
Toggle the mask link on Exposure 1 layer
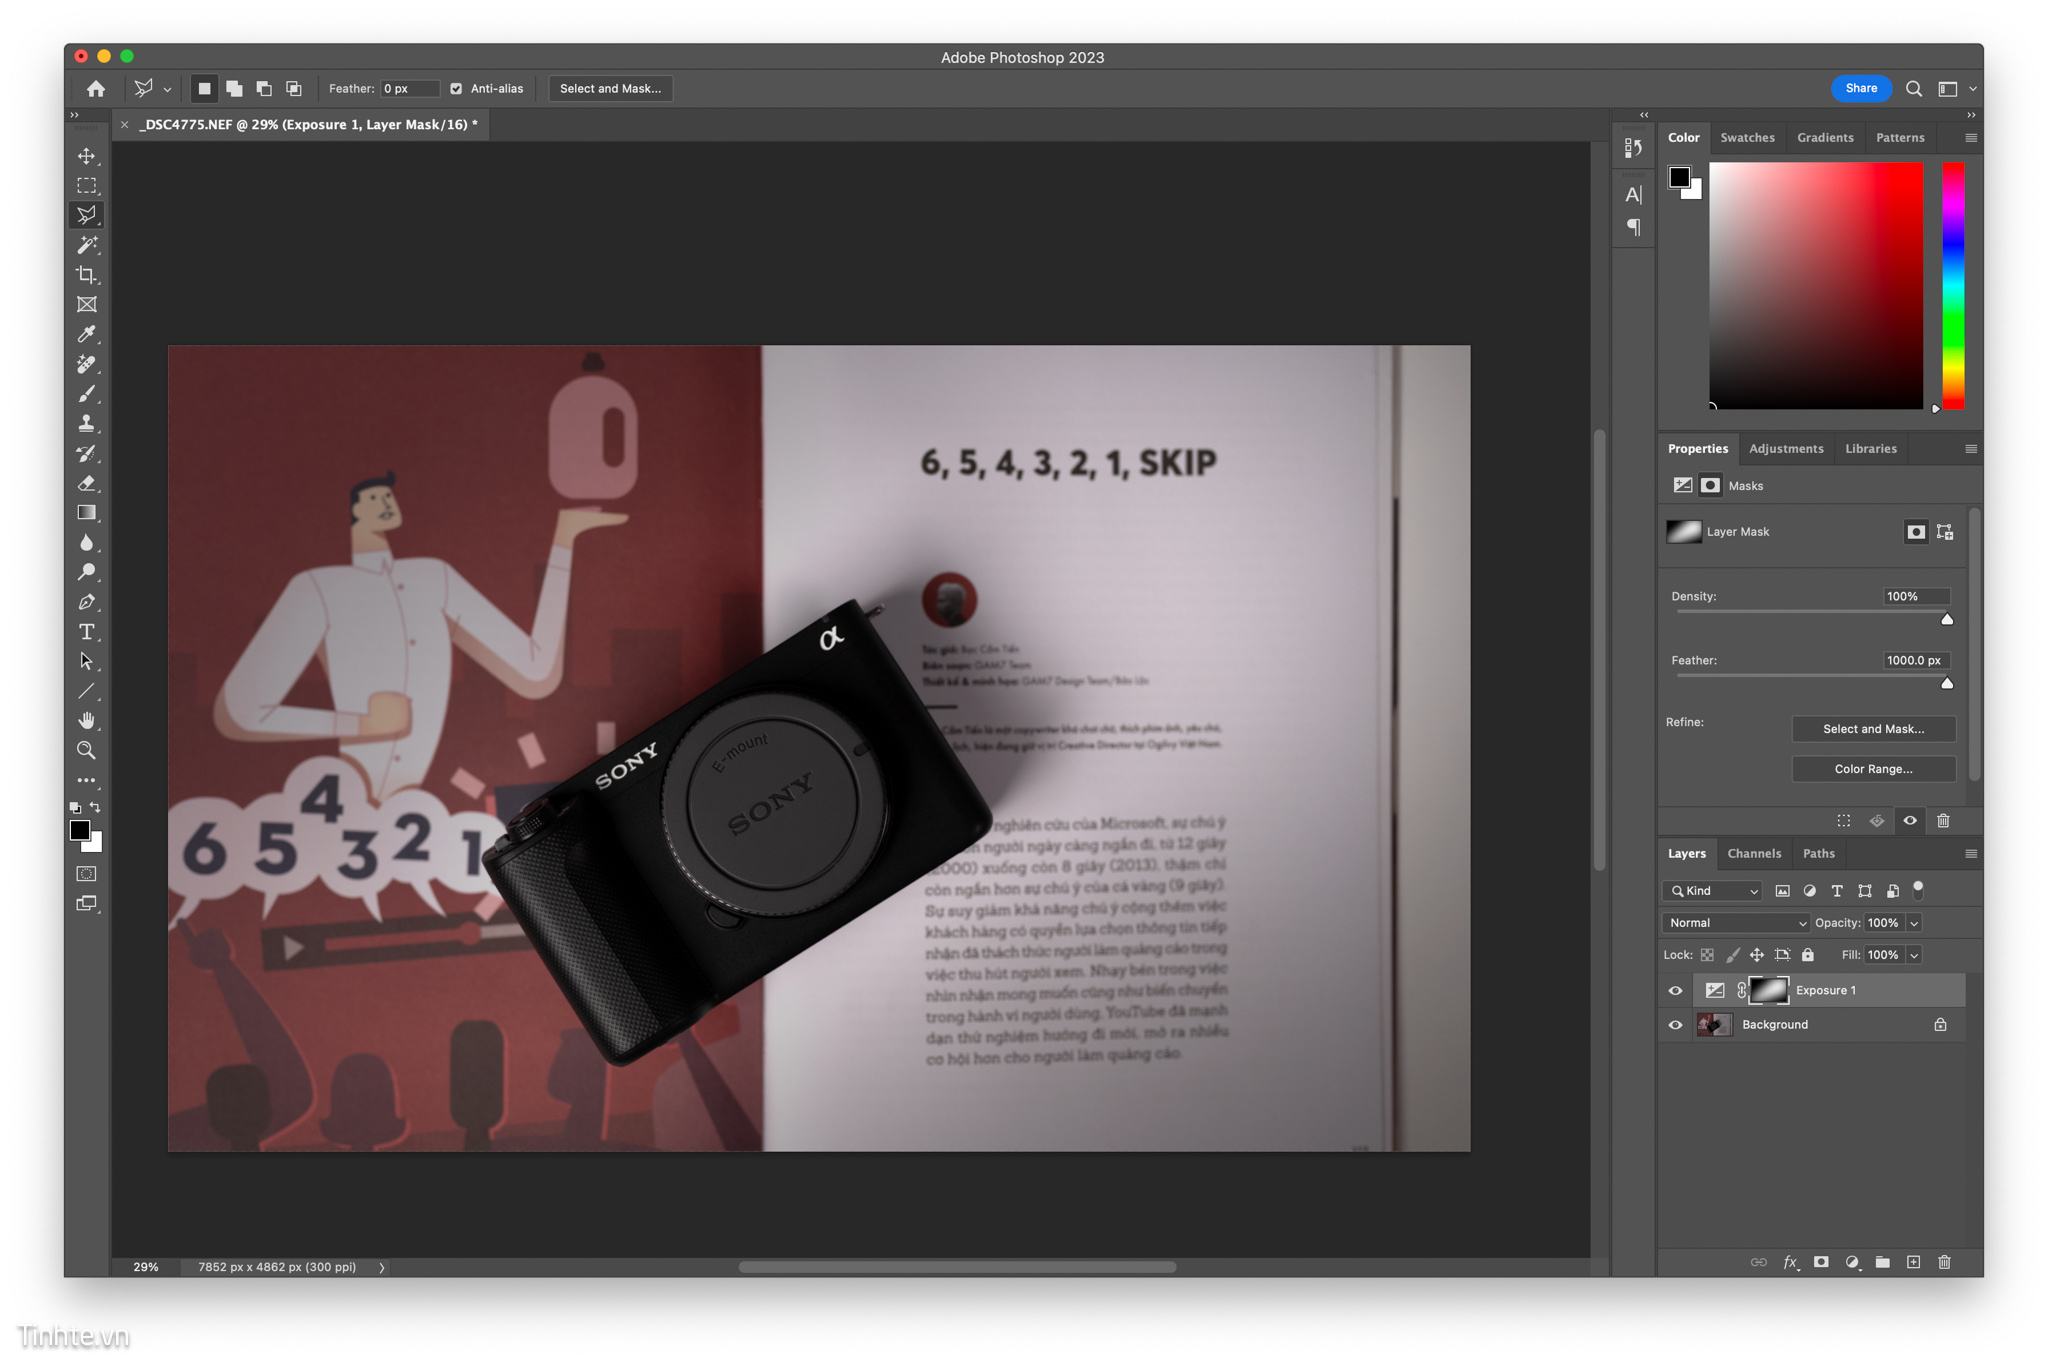1741,990
